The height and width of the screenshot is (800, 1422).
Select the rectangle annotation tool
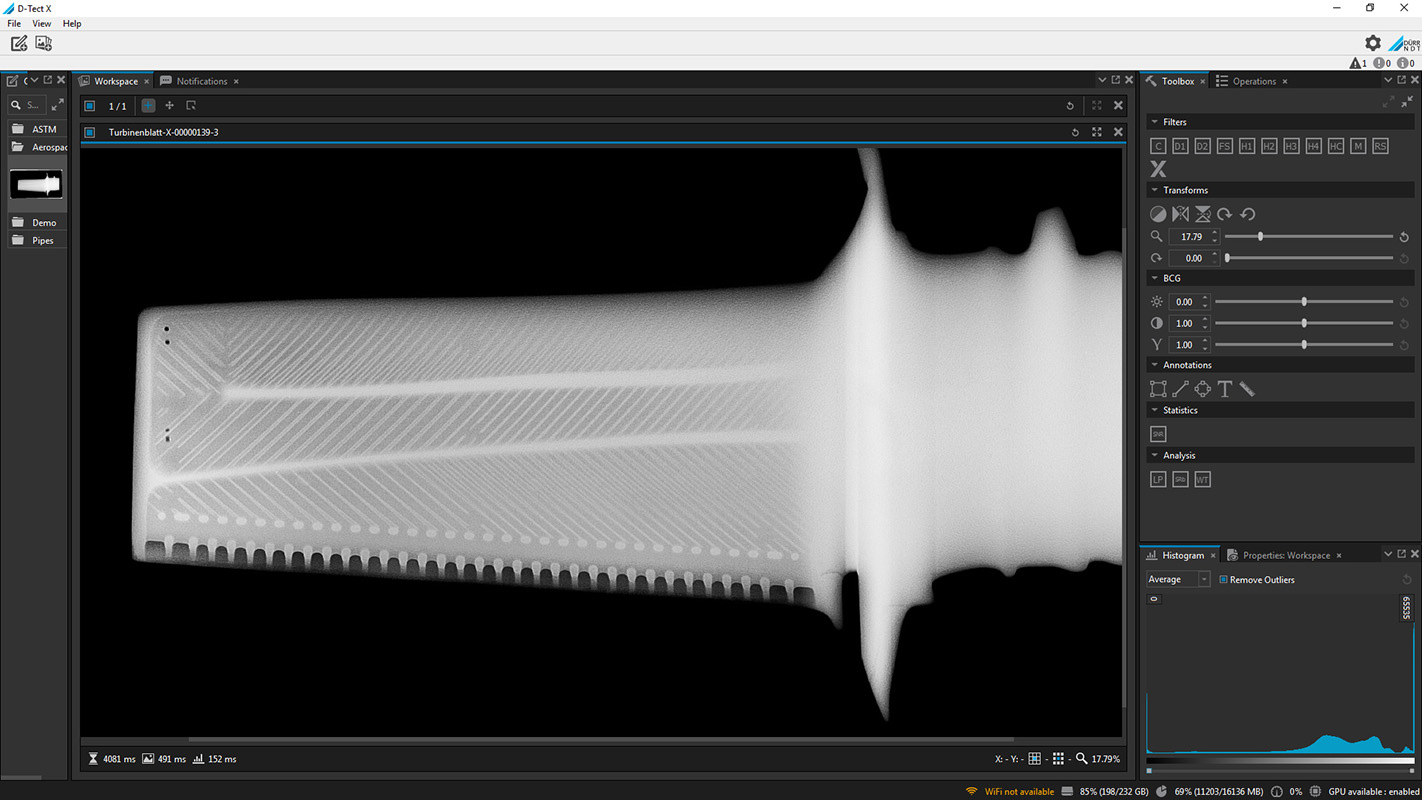point(1158,389)
